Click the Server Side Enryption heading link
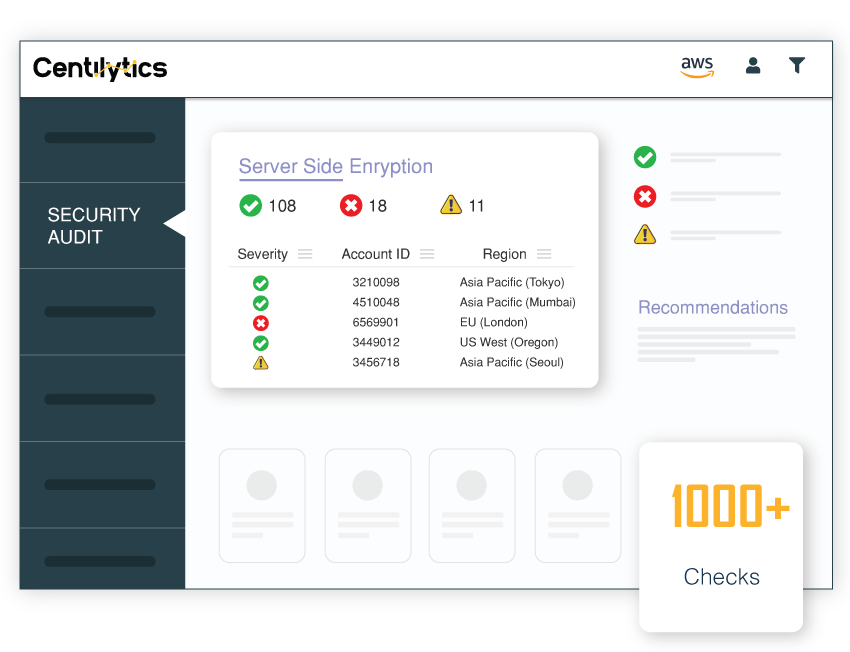 335,167
